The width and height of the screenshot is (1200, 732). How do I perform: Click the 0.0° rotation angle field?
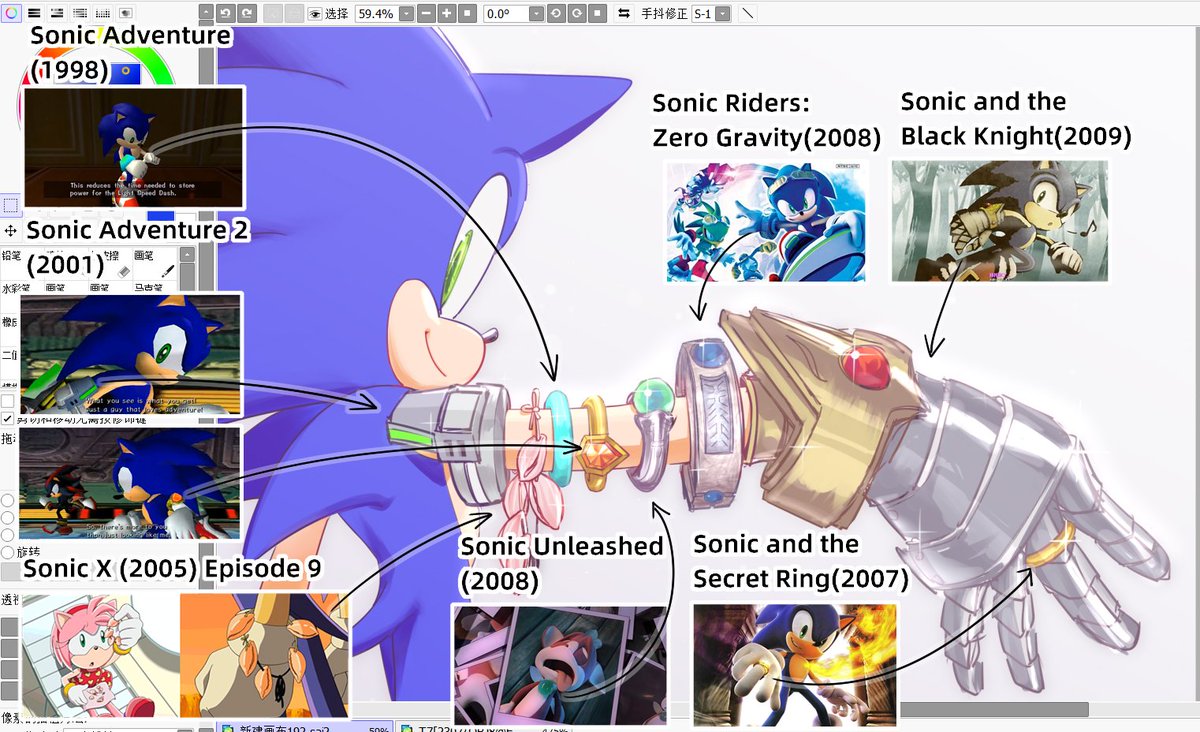coord(505,14)
